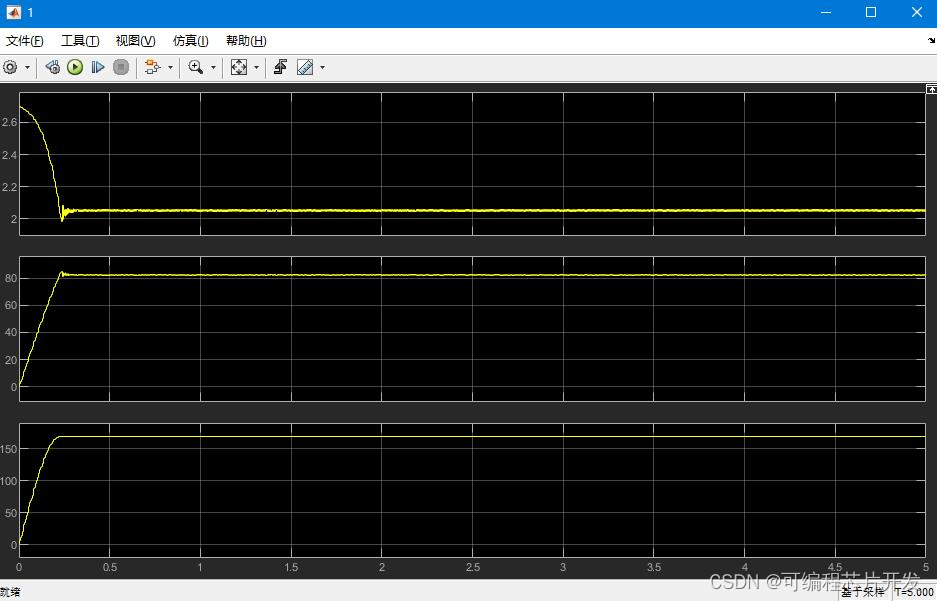Open the scope configuration properties gear
The image size is (937, 601).
click(10, 68)
